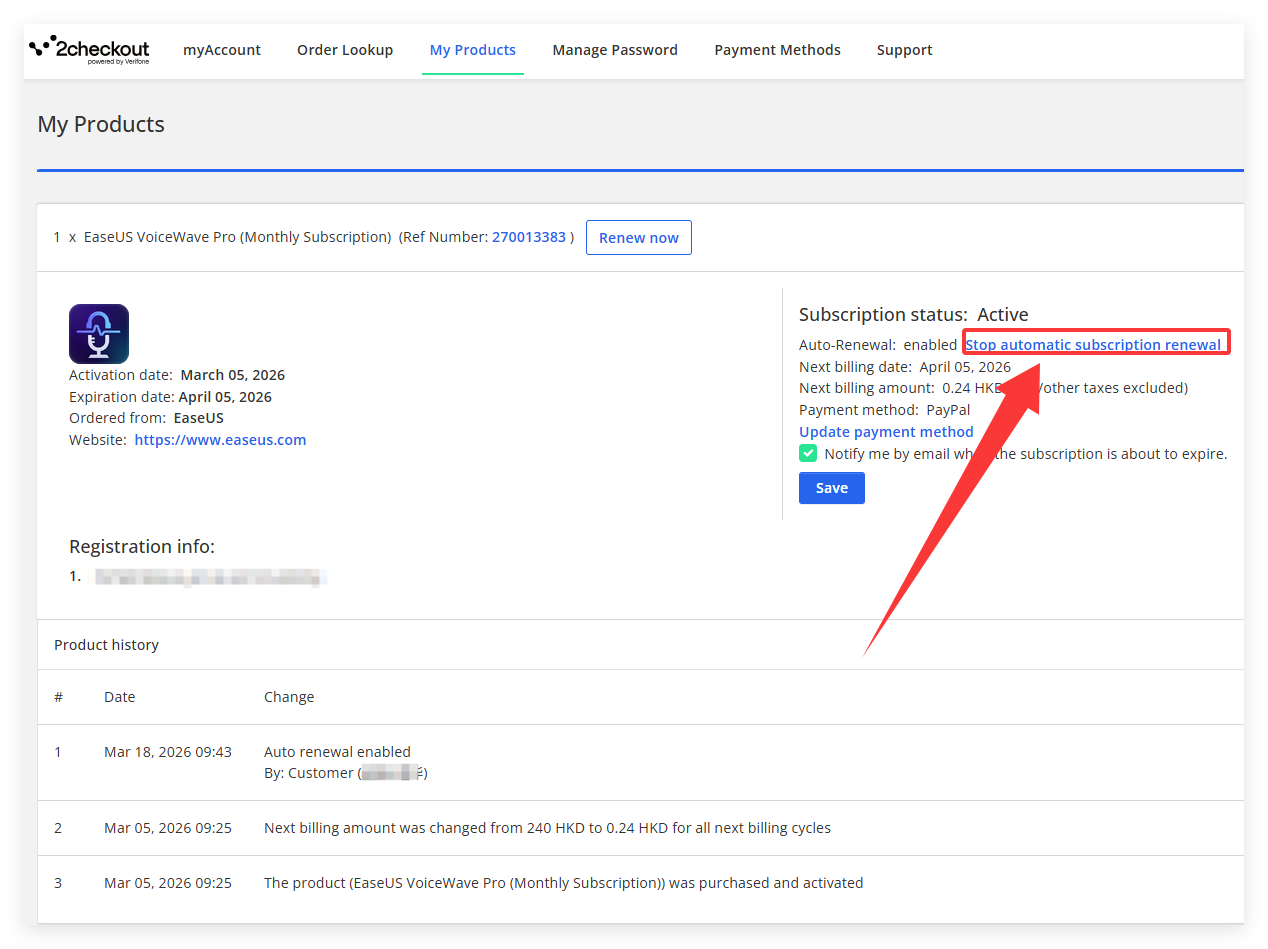Visit the https://www.easeus.com website link
This screenshot has height=949, width=1268.
(x=220, y=440)
